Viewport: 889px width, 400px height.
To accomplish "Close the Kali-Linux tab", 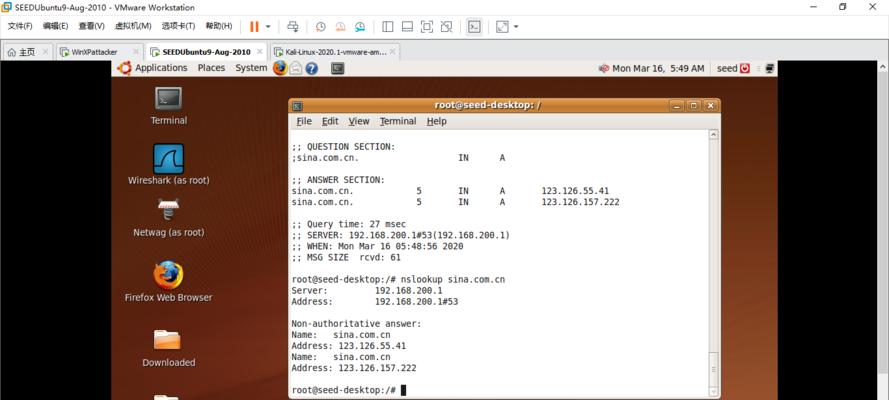I will pyautogui.click(x=392, y=52).
